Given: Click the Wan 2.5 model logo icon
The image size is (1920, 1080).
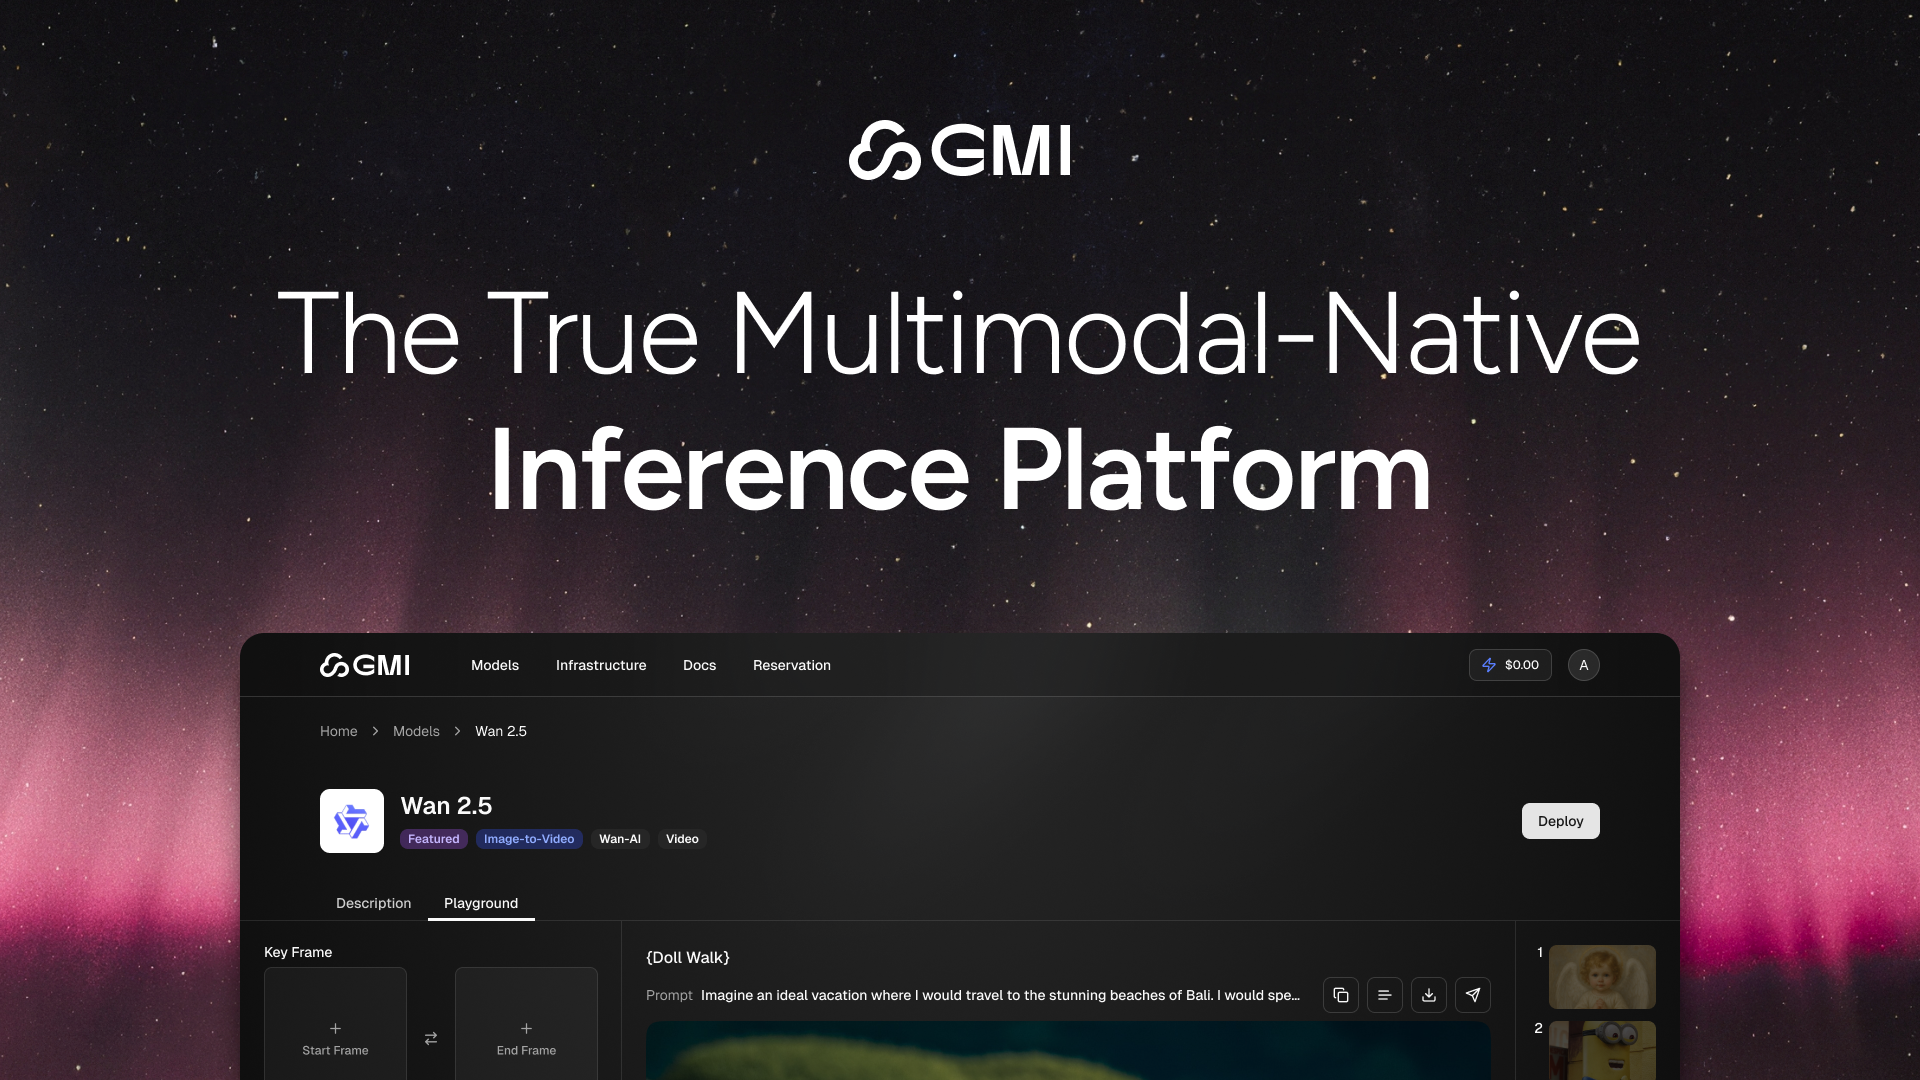Looking at the screenshot, I should [351, 820].
